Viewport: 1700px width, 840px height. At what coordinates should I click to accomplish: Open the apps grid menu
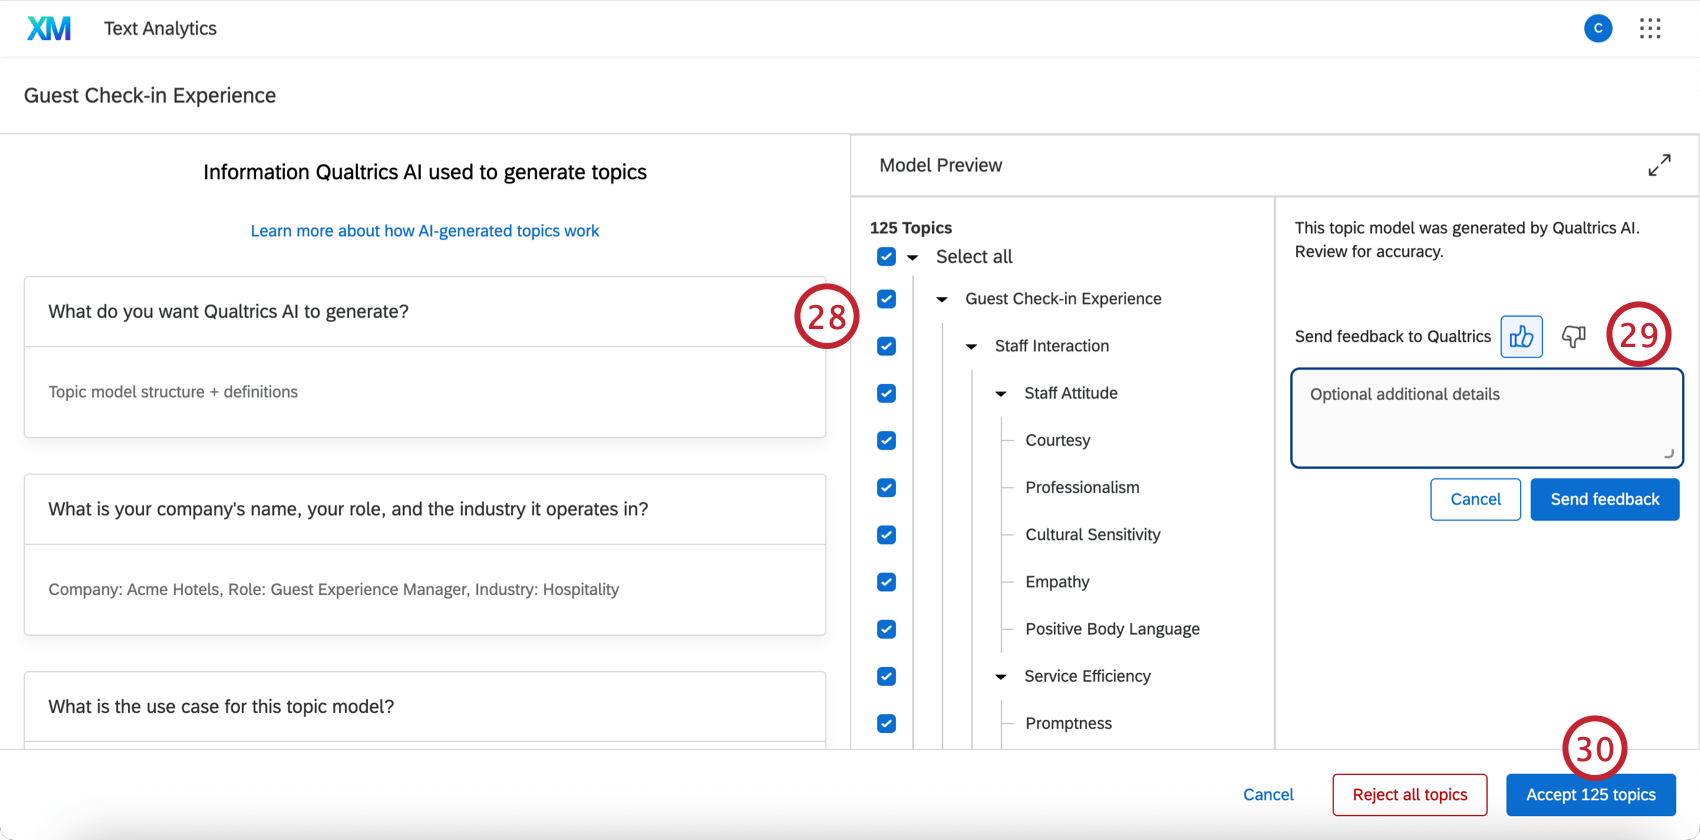click(x=1650, y=29)
